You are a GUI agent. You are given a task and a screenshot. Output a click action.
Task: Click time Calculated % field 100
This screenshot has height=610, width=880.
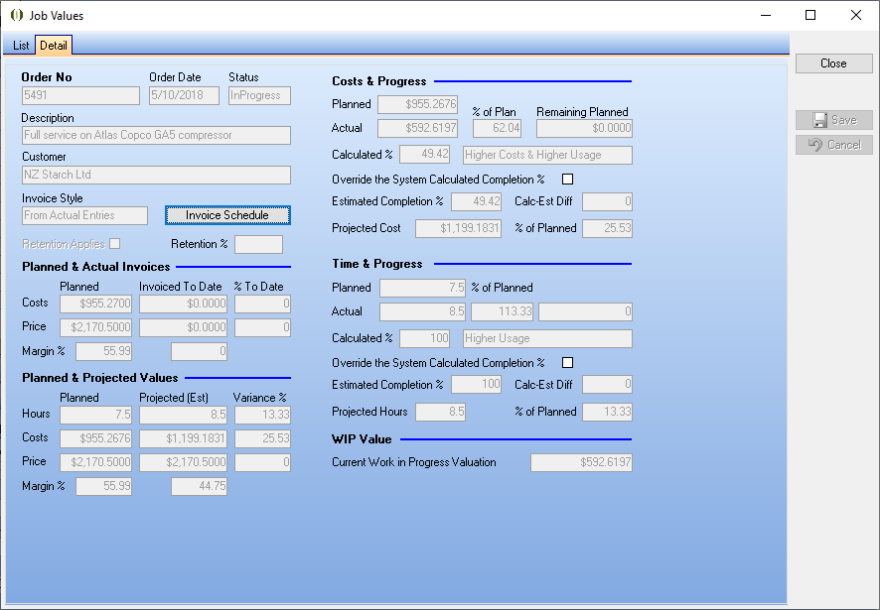coord(425,338)
